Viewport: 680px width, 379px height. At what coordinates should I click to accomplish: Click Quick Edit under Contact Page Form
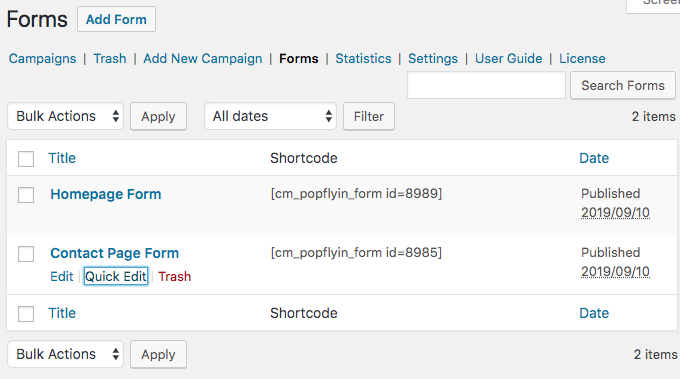click(x=116, y=276)
